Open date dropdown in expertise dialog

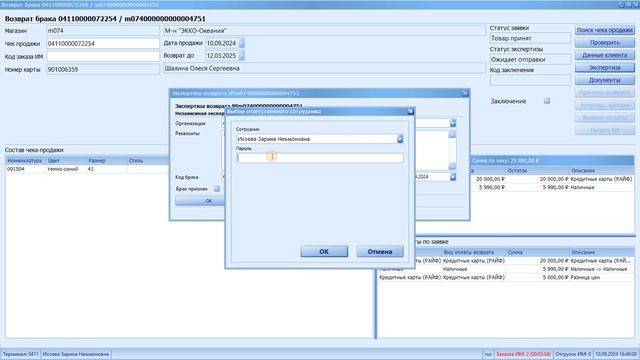click(453, 177)
